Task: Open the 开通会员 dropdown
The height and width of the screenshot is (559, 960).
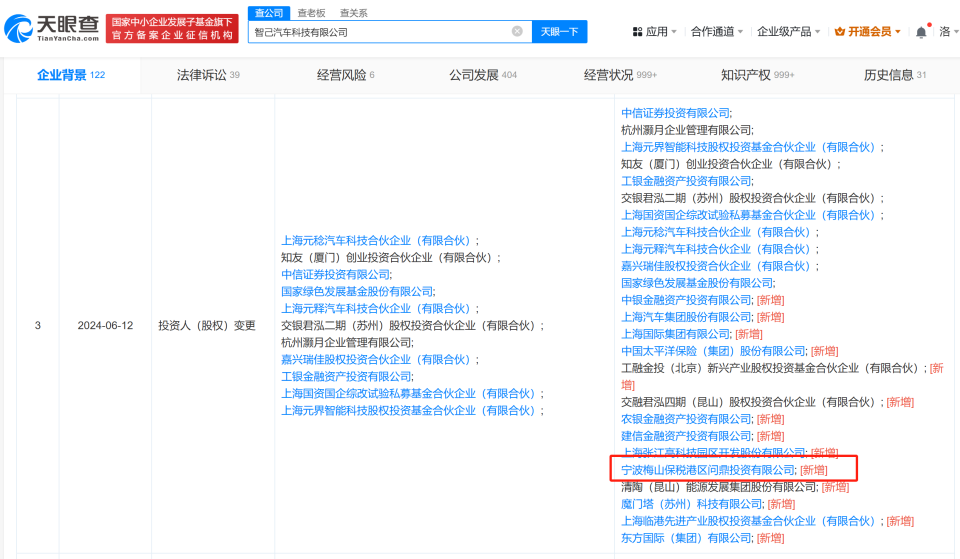Action: coord(868,31)
